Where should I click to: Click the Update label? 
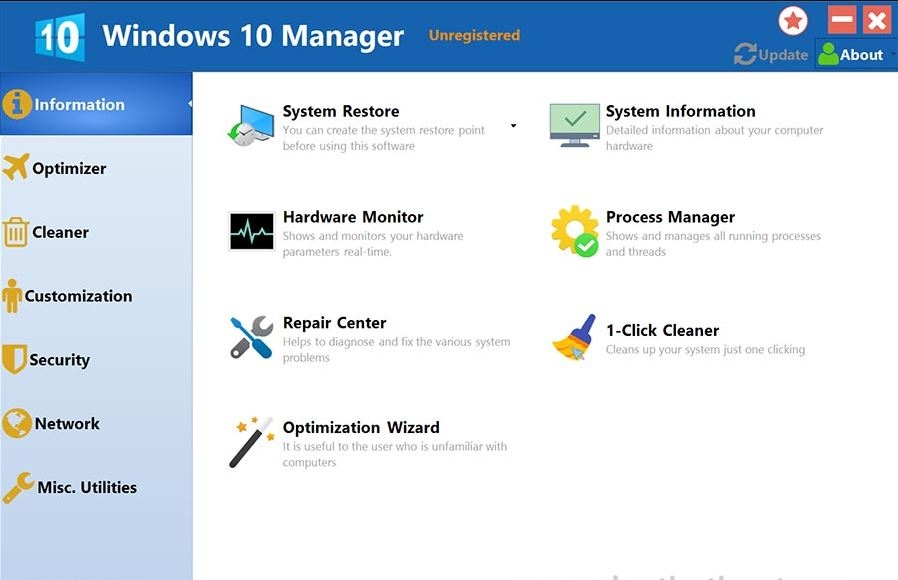[783, 55]
